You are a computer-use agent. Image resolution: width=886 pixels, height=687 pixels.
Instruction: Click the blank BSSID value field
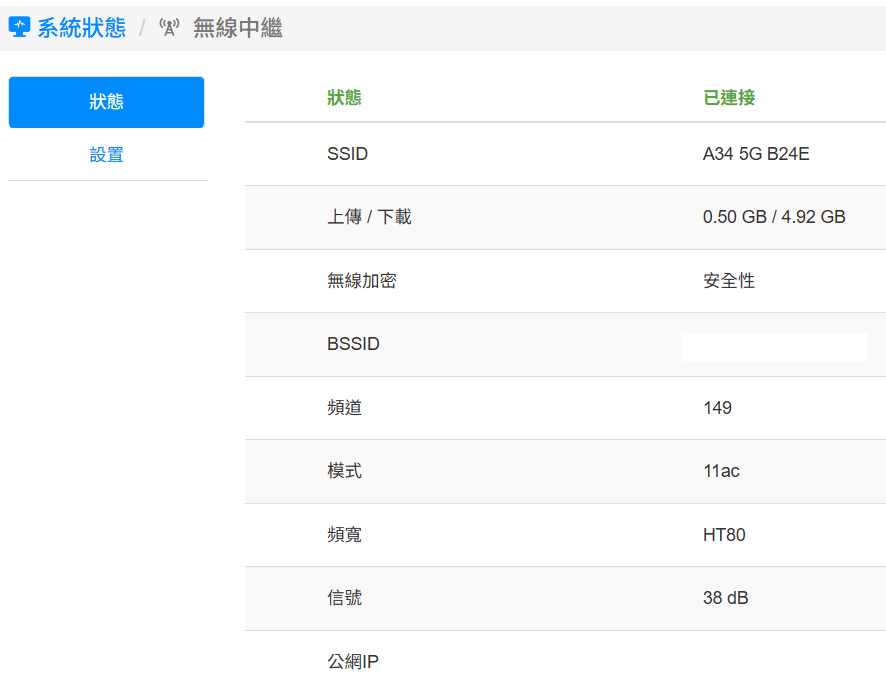point(773,346)
